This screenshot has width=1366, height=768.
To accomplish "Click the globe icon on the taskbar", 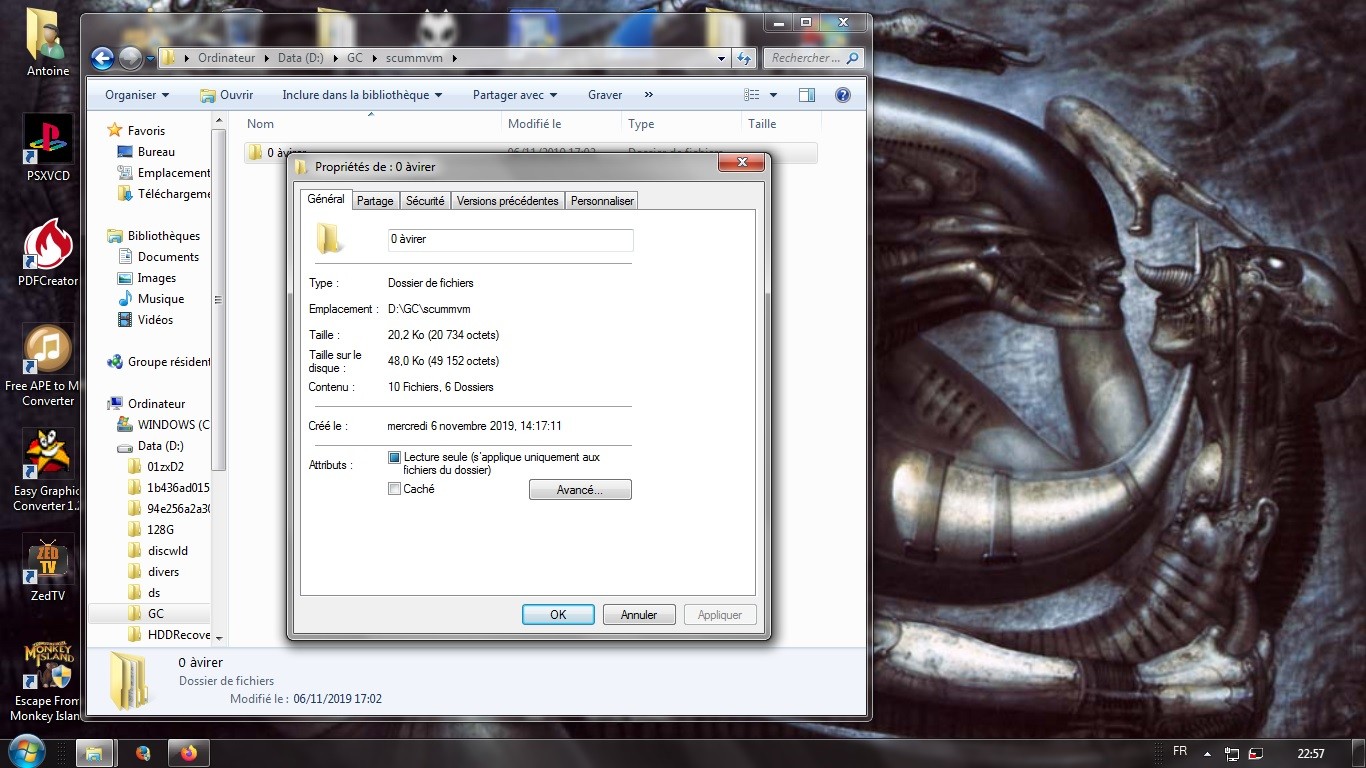I will click(x=143, y=753).
